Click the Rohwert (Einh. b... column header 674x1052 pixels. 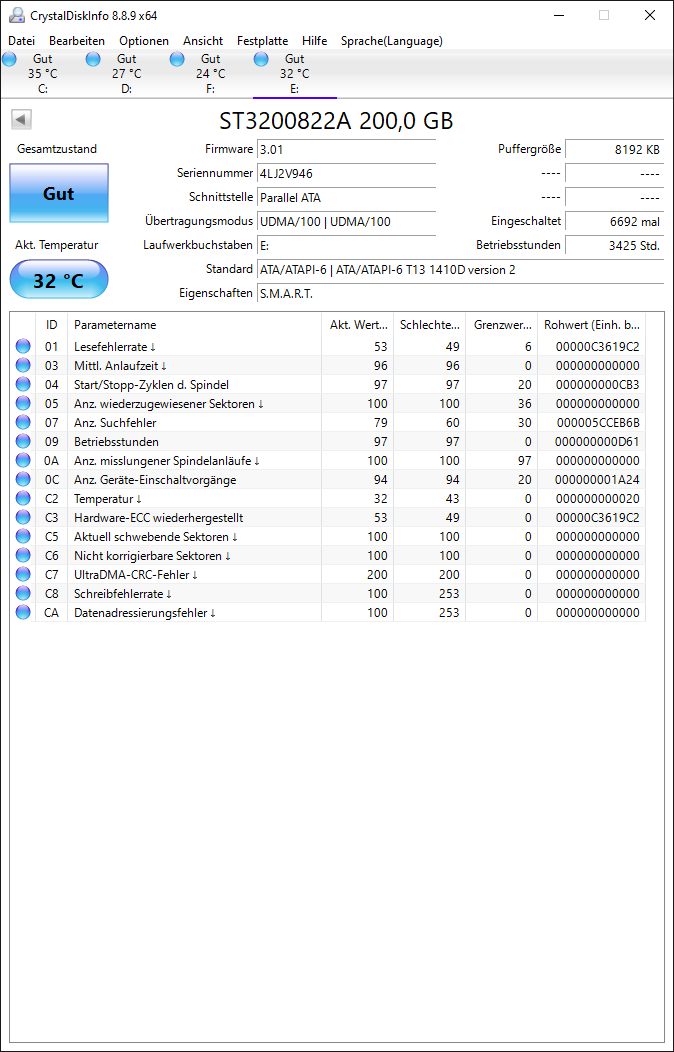point(592,325)
